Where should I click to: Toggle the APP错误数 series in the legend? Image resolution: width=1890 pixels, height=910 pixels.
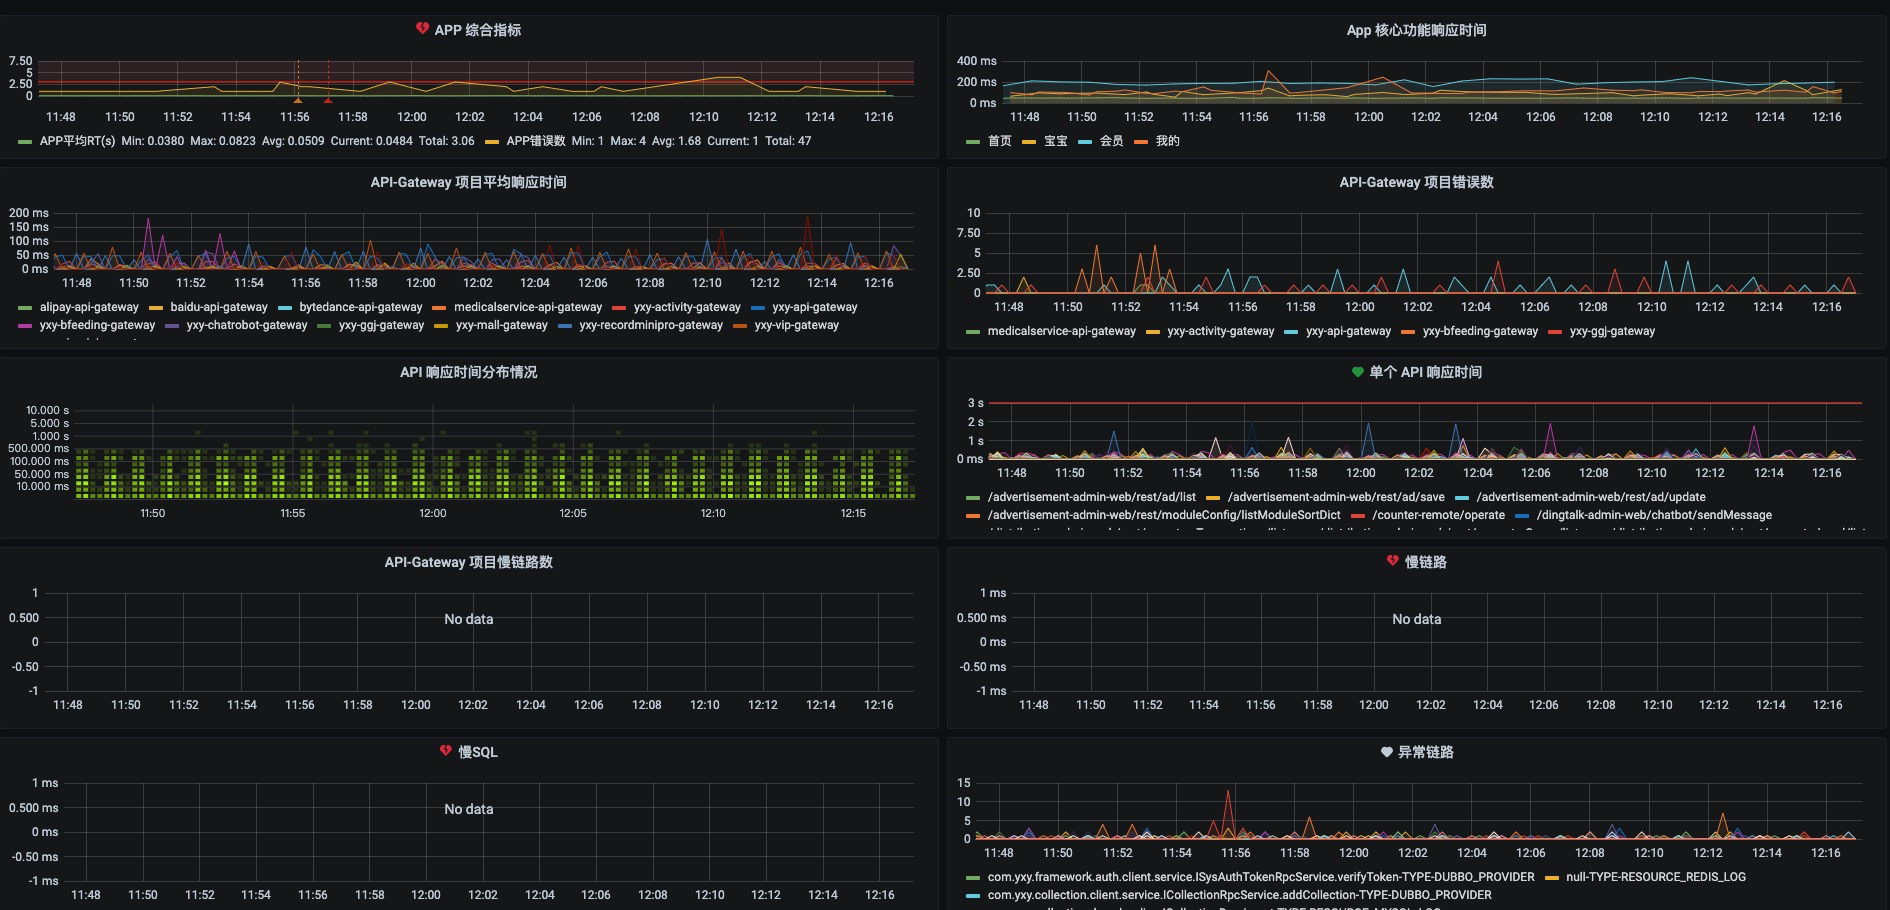click(535, 141)
